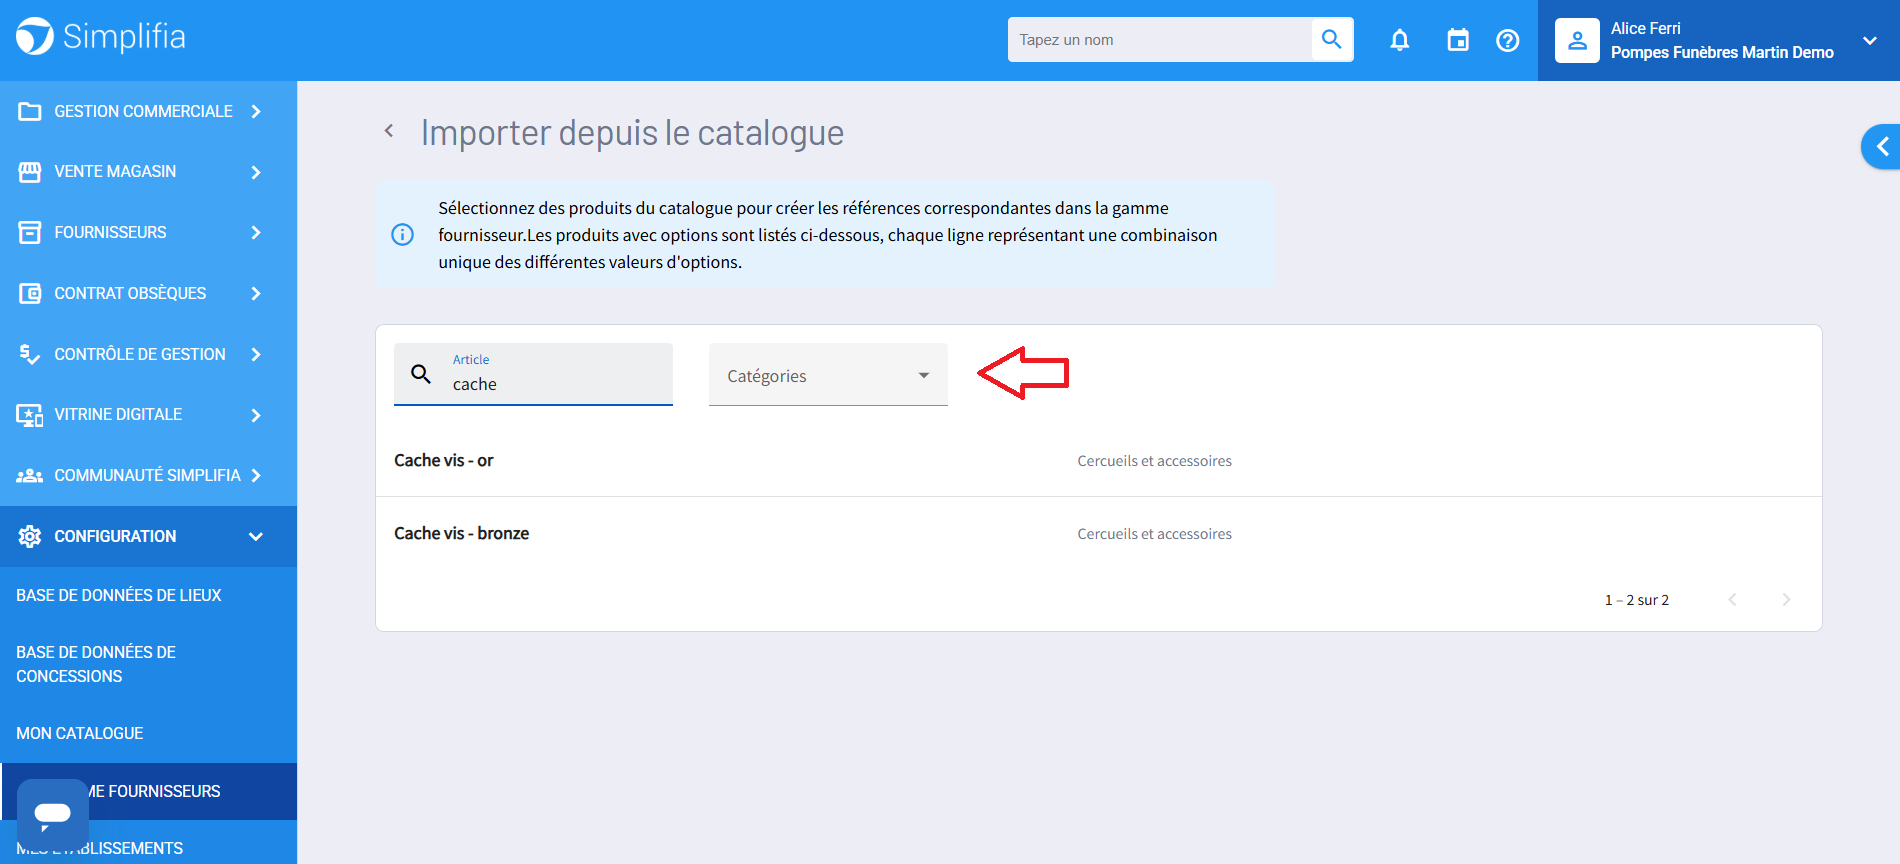This screenshot has width=1900, height=864.
Task: Open the Communauté Simplifia menu
Action: click(x=148, y=475)
